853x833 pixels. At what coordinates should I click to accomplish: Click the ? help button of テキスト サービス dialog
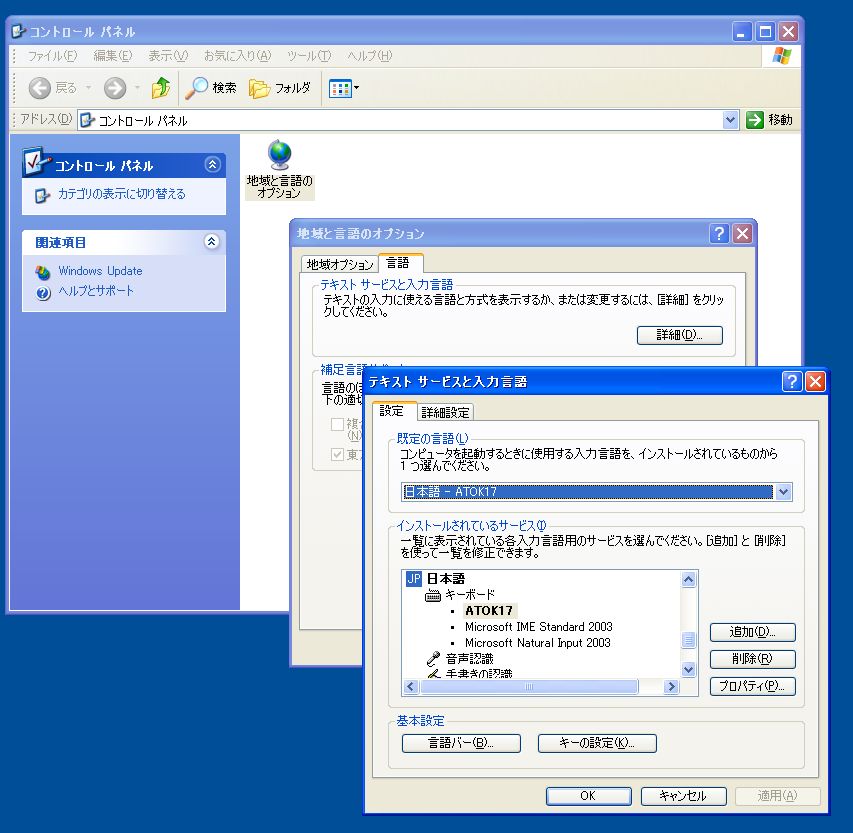792,381
